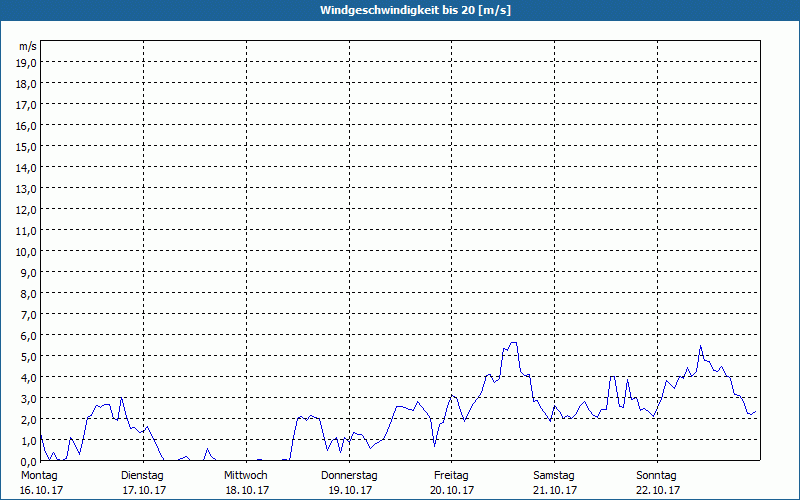Click the date 18.10.17
The width and height of the screenshot is (800, 500).
247,490
